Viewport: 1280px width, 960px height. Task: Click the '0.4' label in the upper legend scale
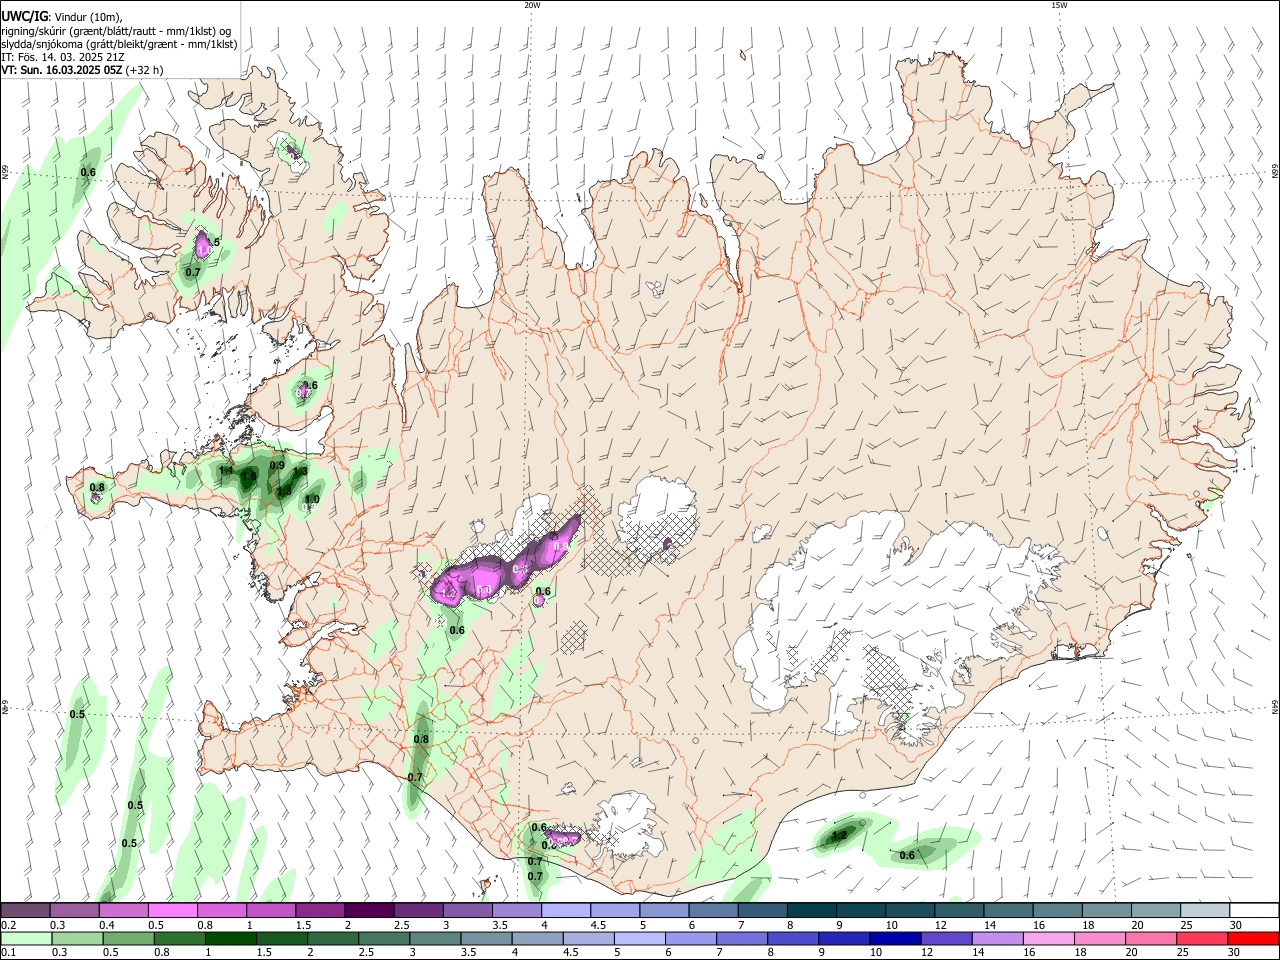pos(107,925)
